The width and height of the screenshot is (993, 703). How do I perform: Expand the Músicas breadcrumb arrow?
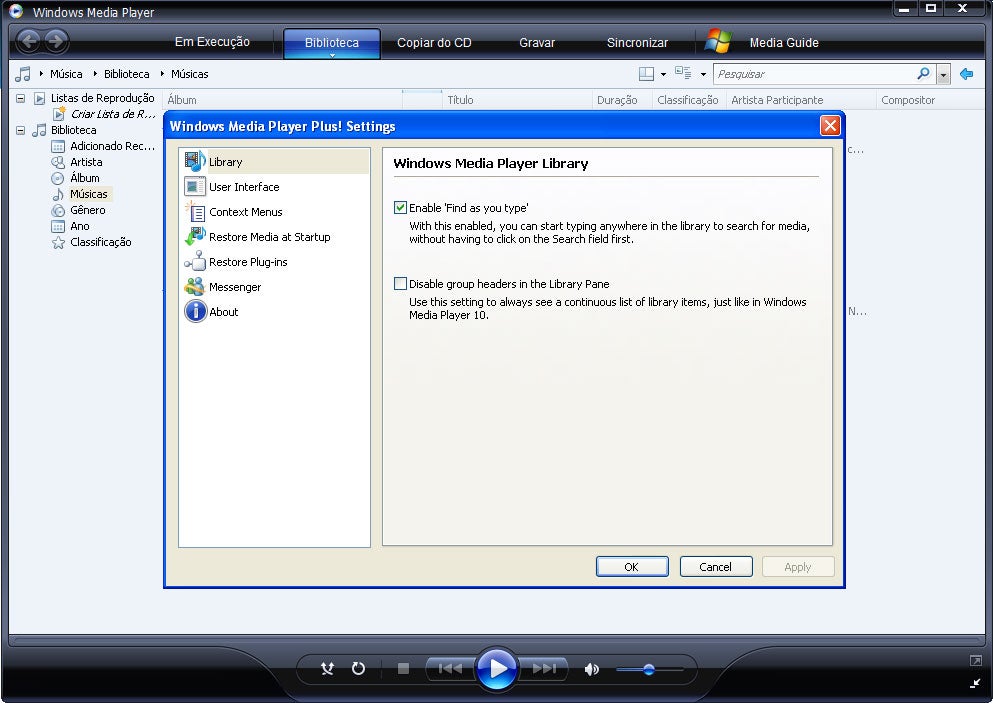click(x=162, y=73)
